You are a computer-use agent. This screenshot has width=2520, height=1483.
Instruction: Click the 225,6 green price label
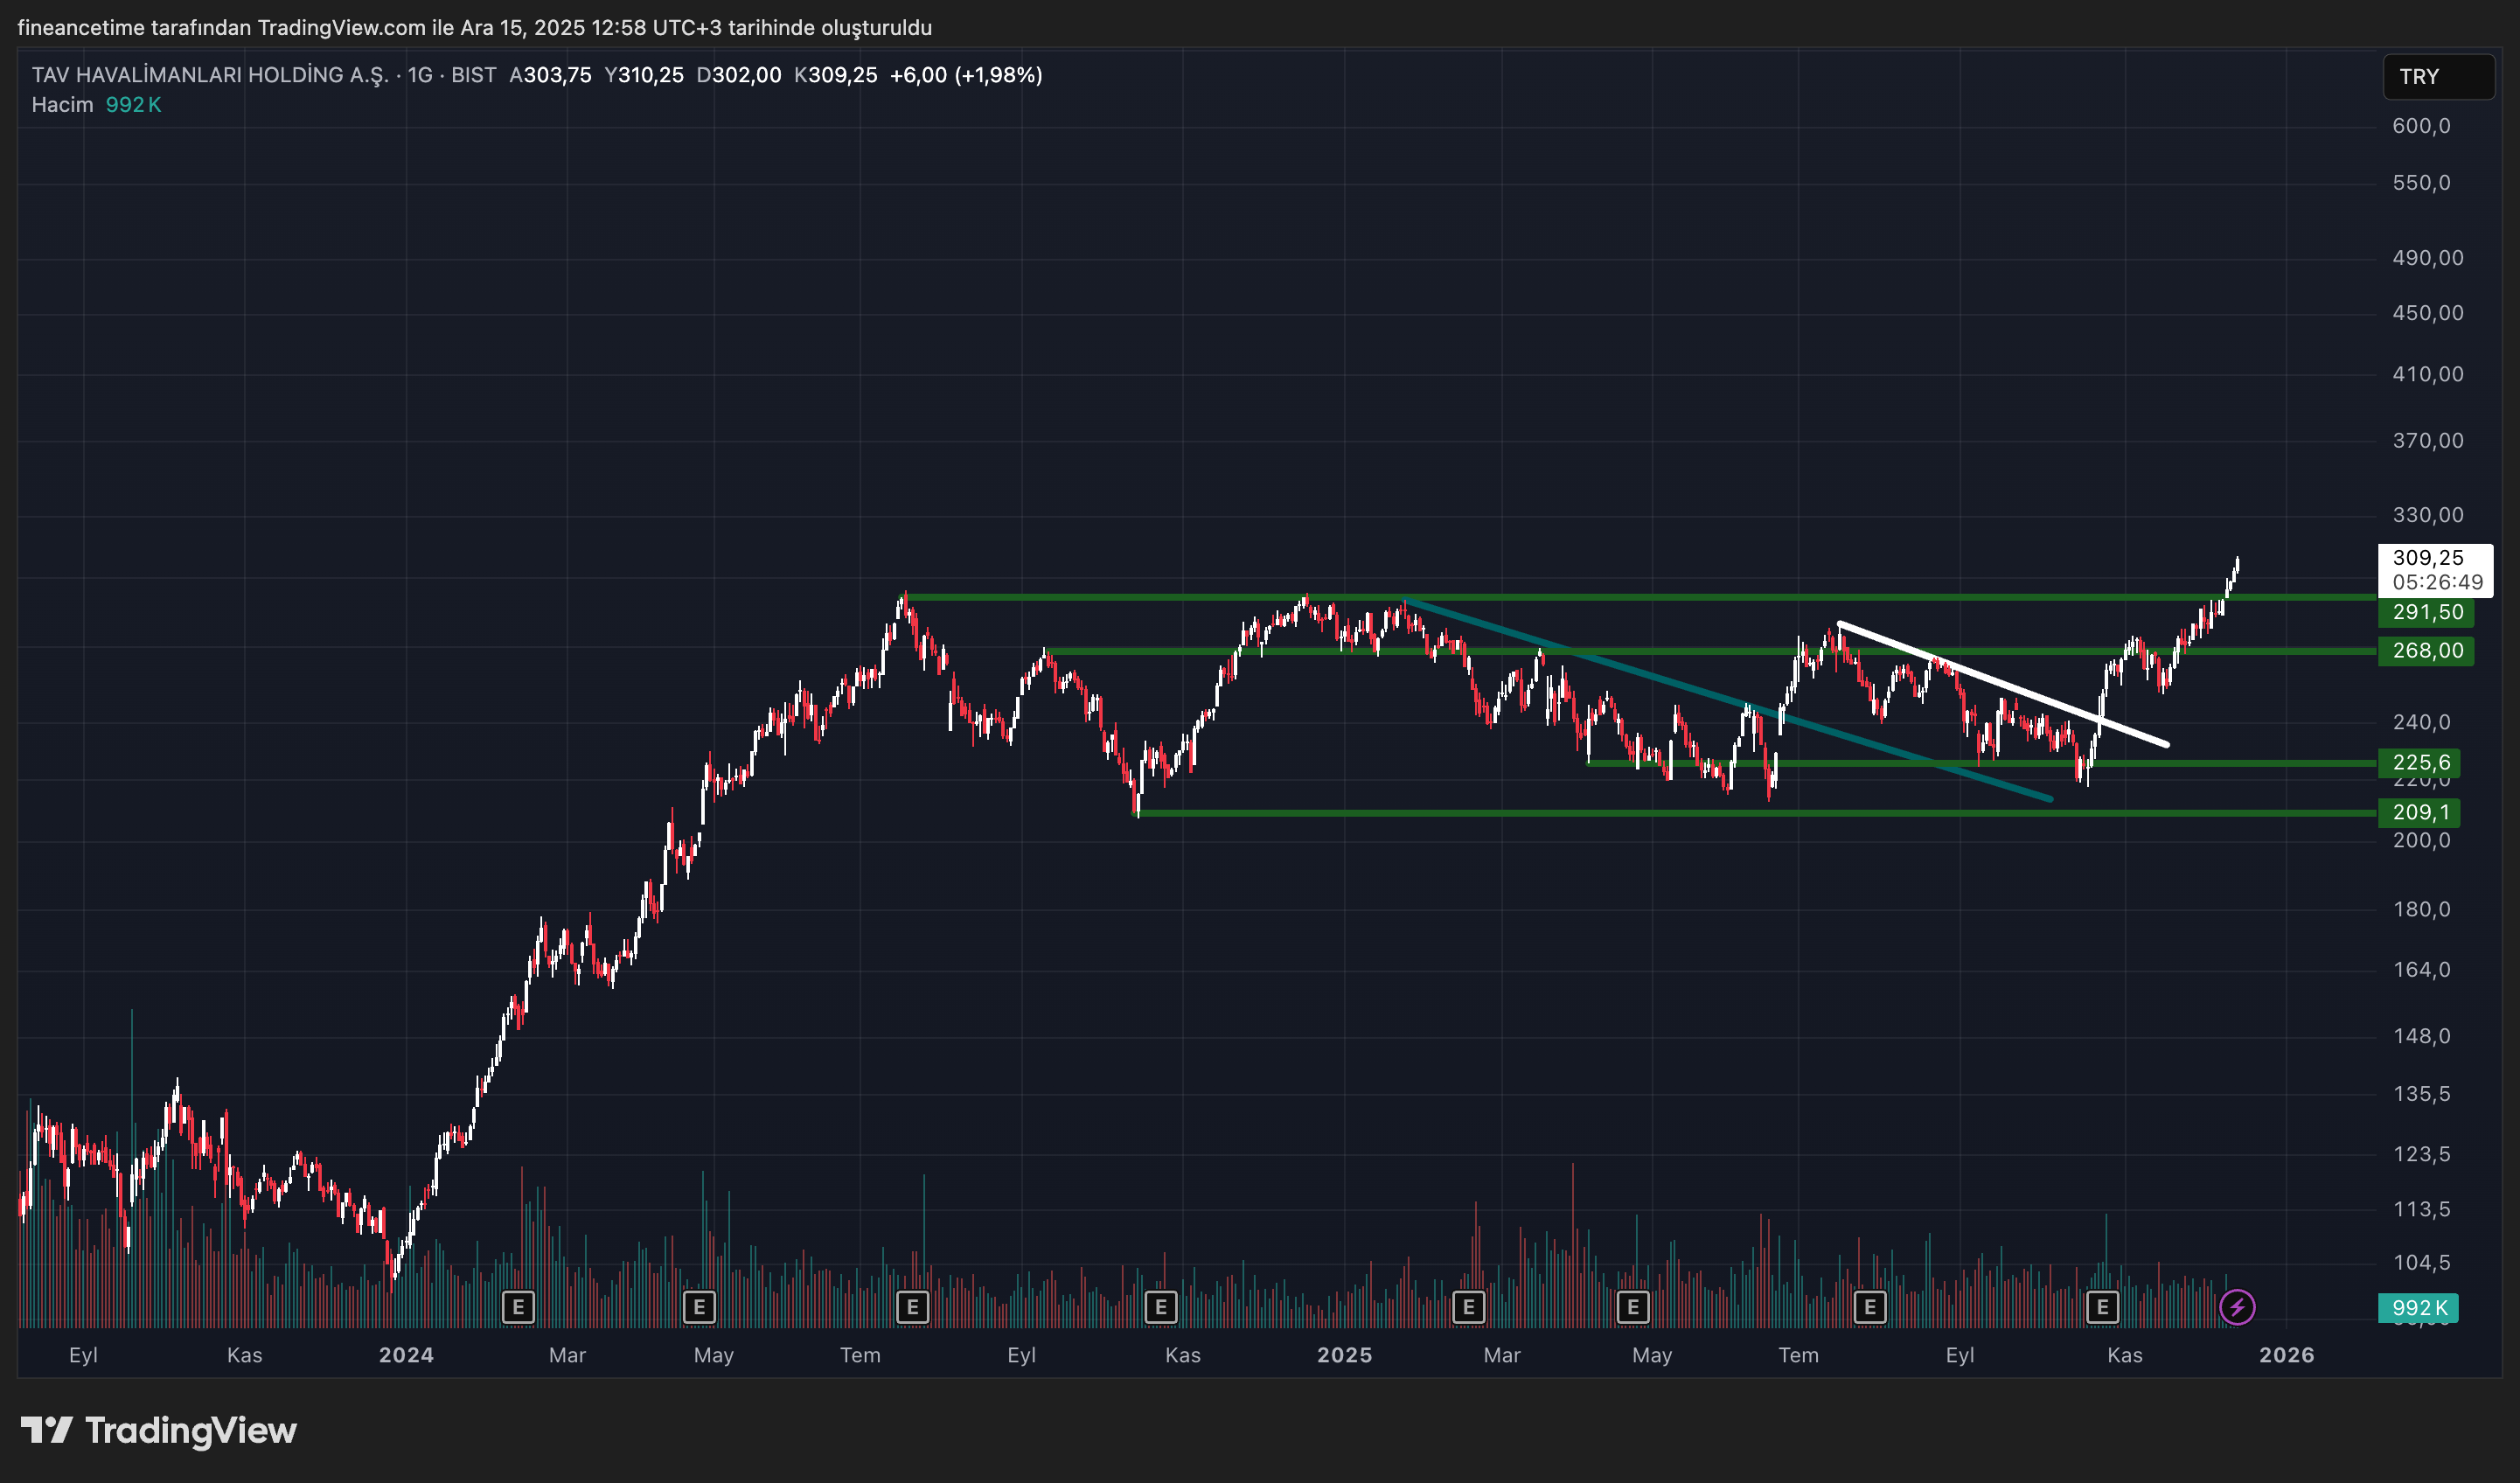2419,763
